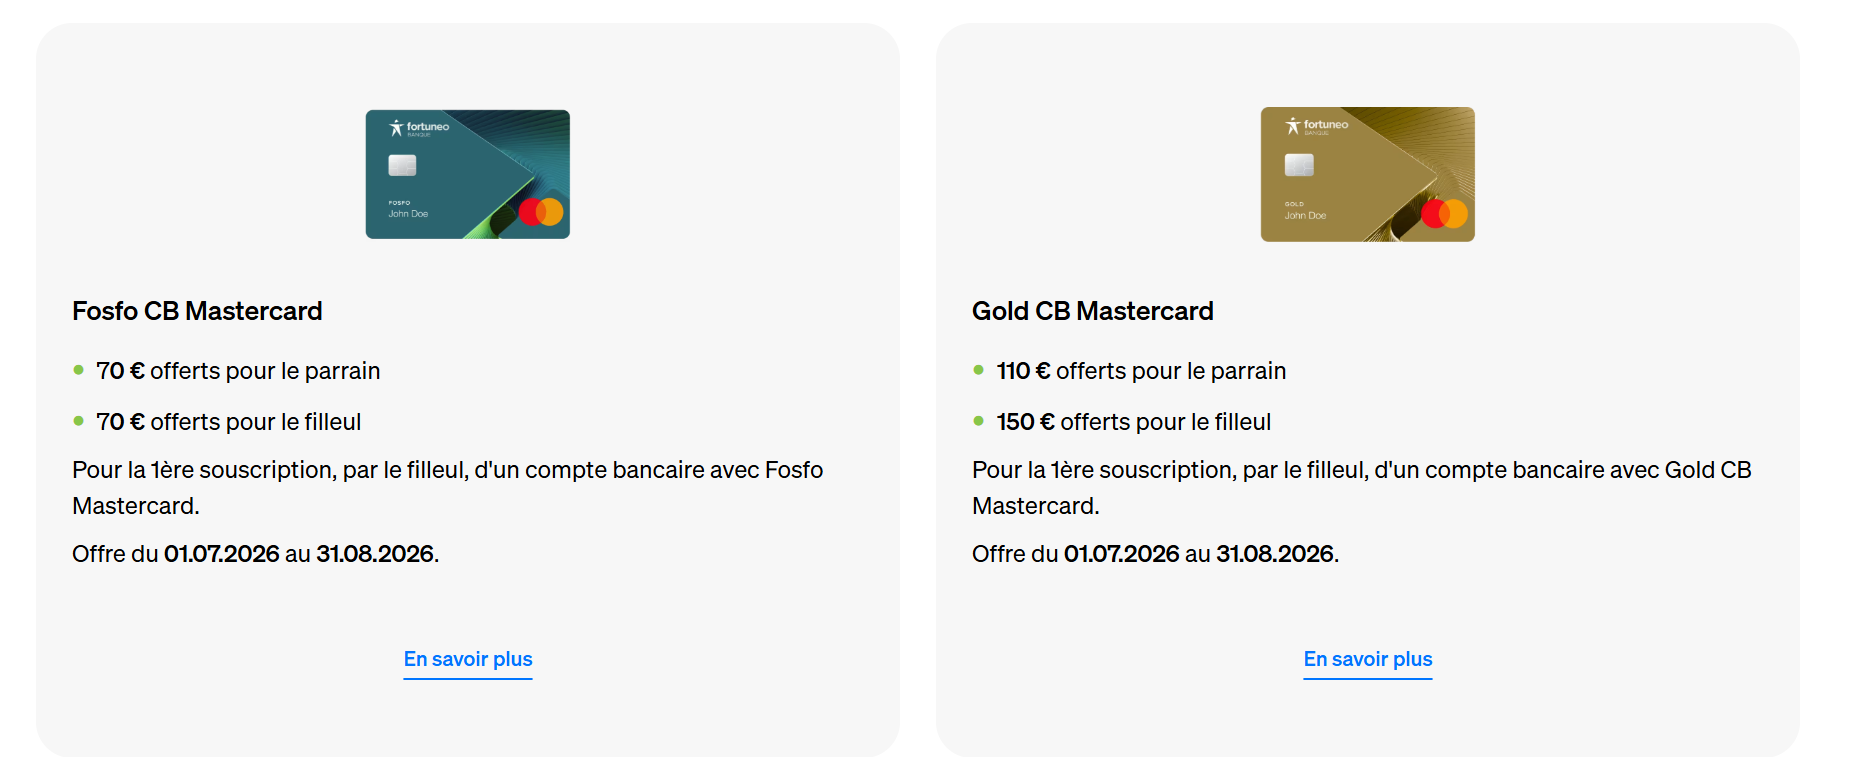The image size is (1861, 757).
Task: Click the Gold card image
Action: click(x=1367, y=174)
